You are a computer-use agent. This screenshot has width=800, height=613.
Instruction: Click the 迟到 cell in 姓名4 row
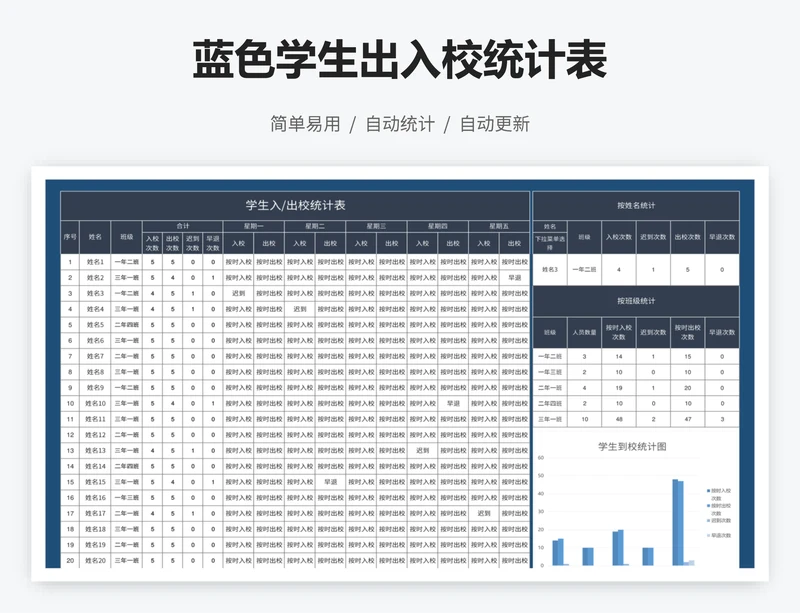tap(299, 309)
